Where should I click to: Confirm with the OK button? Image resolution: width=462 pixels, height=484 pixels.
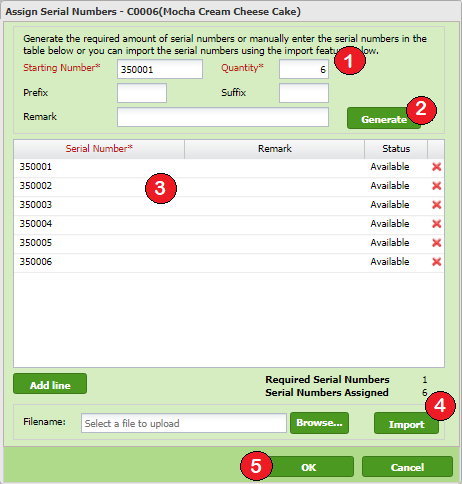(308, 467)
